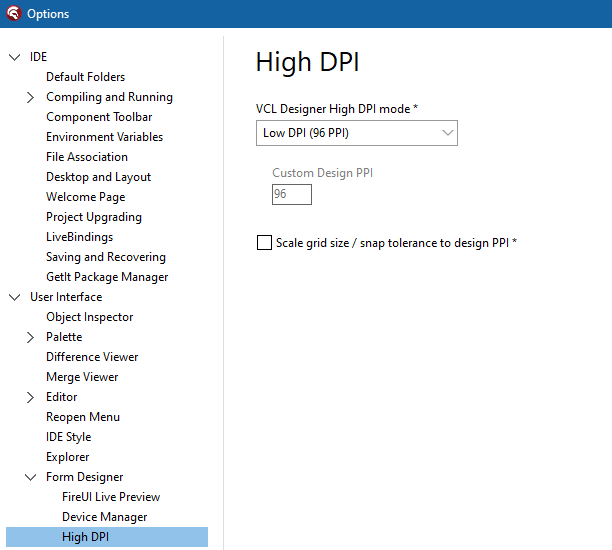Select the User Interface category label
The image size is (612, 550).
[x=66, y=297]
